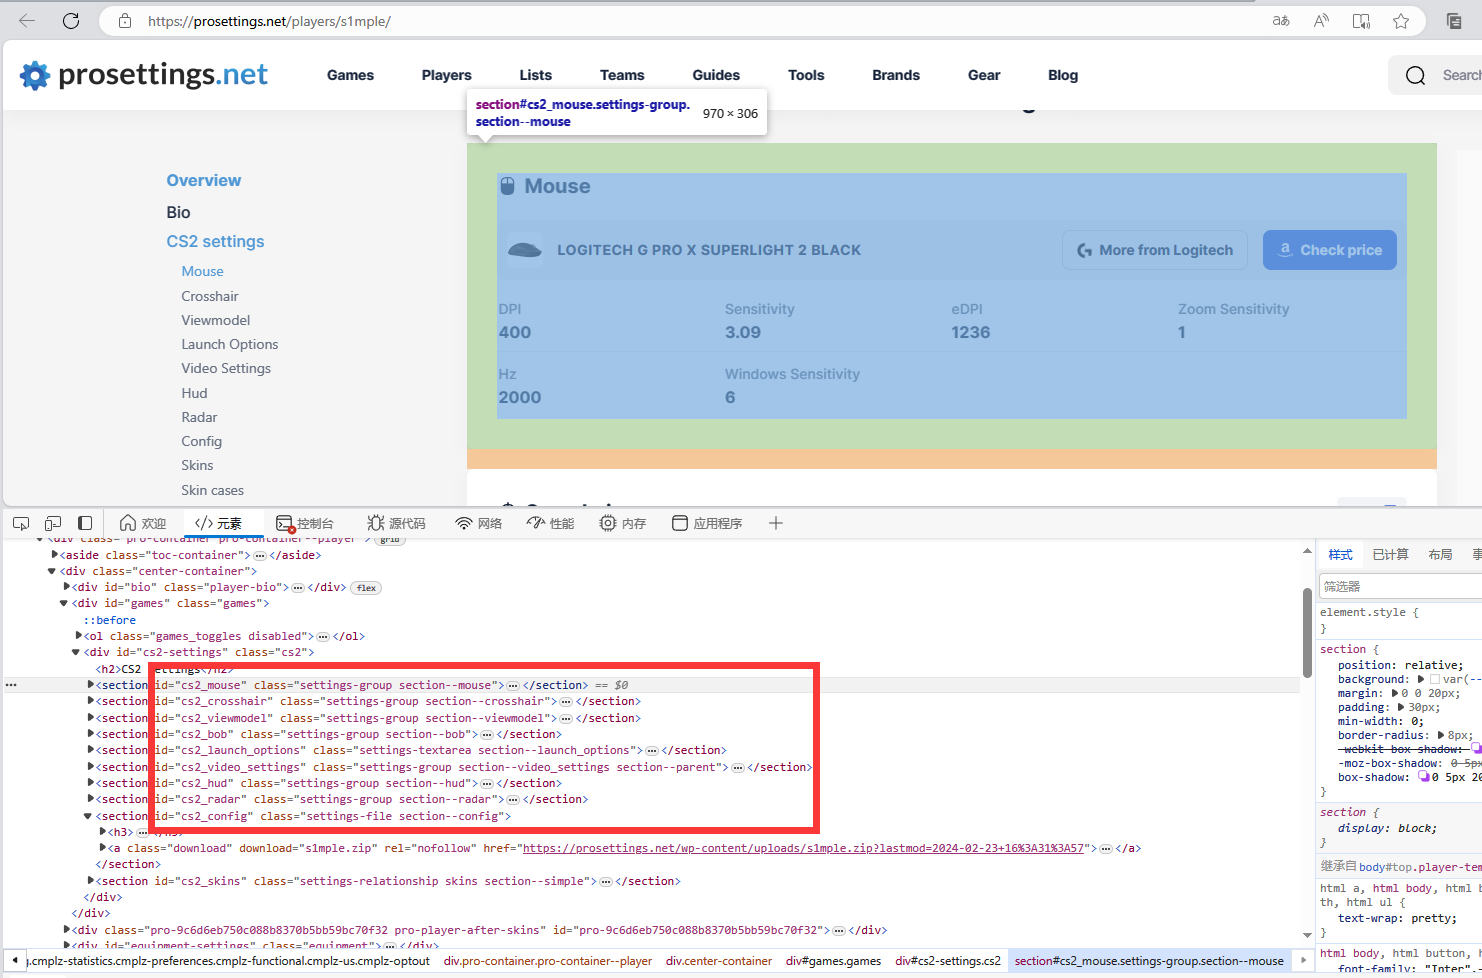
Task: Open the DevTools 欢迎 (Welcome) tab
Action: [143, 523]
